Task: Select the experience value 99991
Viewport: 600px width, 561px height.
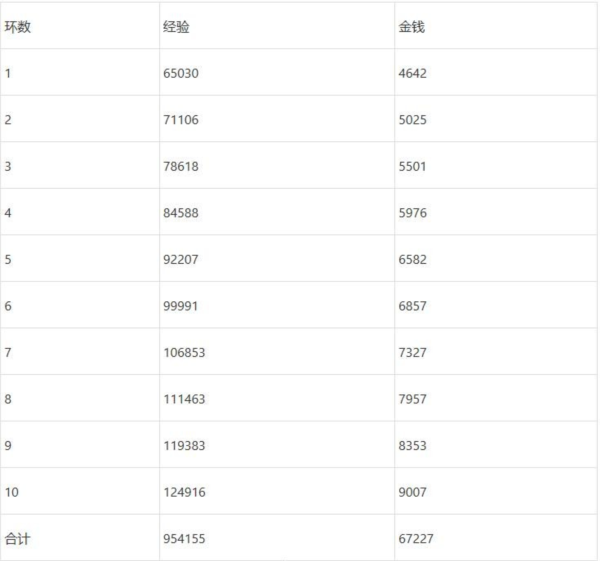Action: 180,306
